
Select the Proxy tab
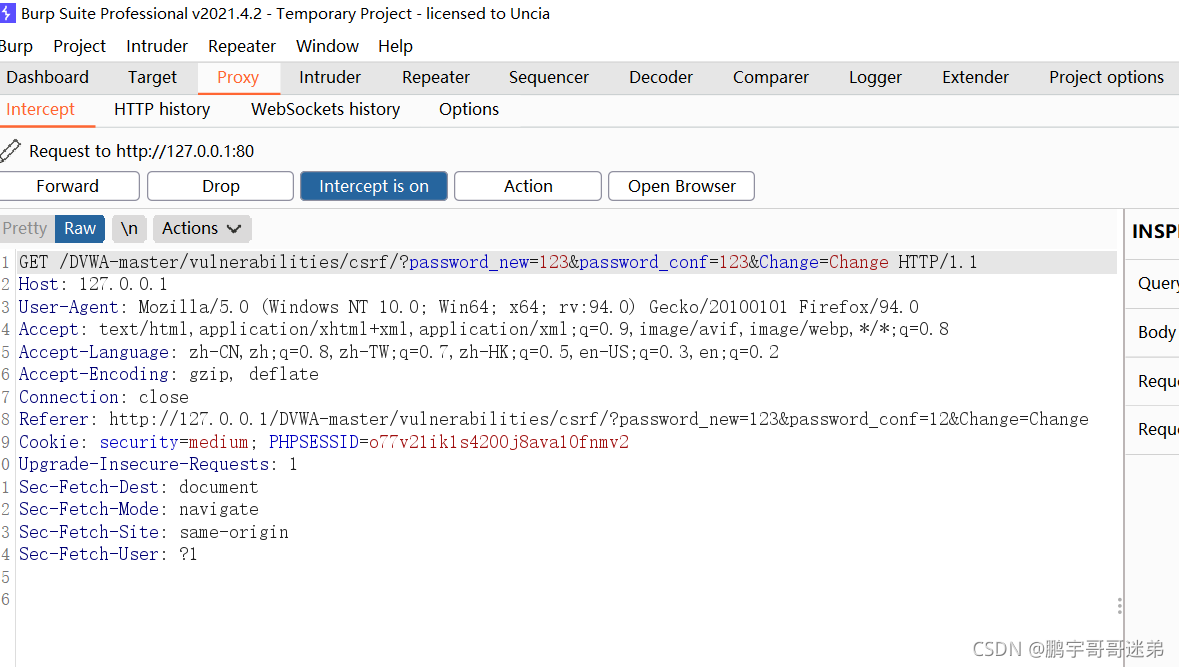pos(238,77)
